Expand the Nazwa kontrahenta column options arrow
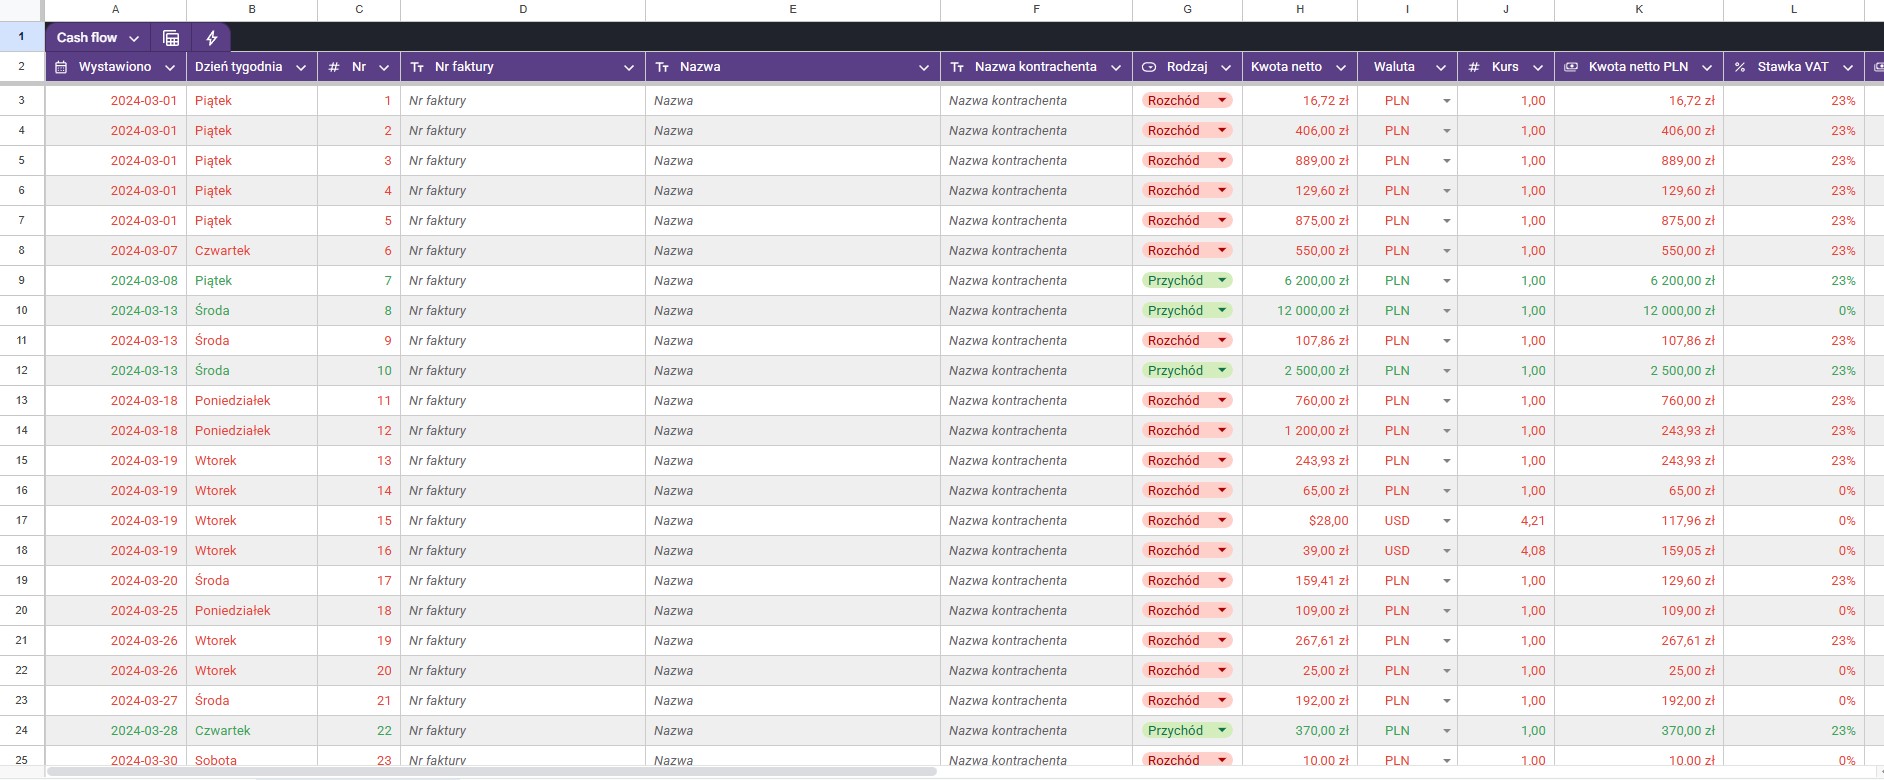 pyautogui.click(x=1116, y=67)
